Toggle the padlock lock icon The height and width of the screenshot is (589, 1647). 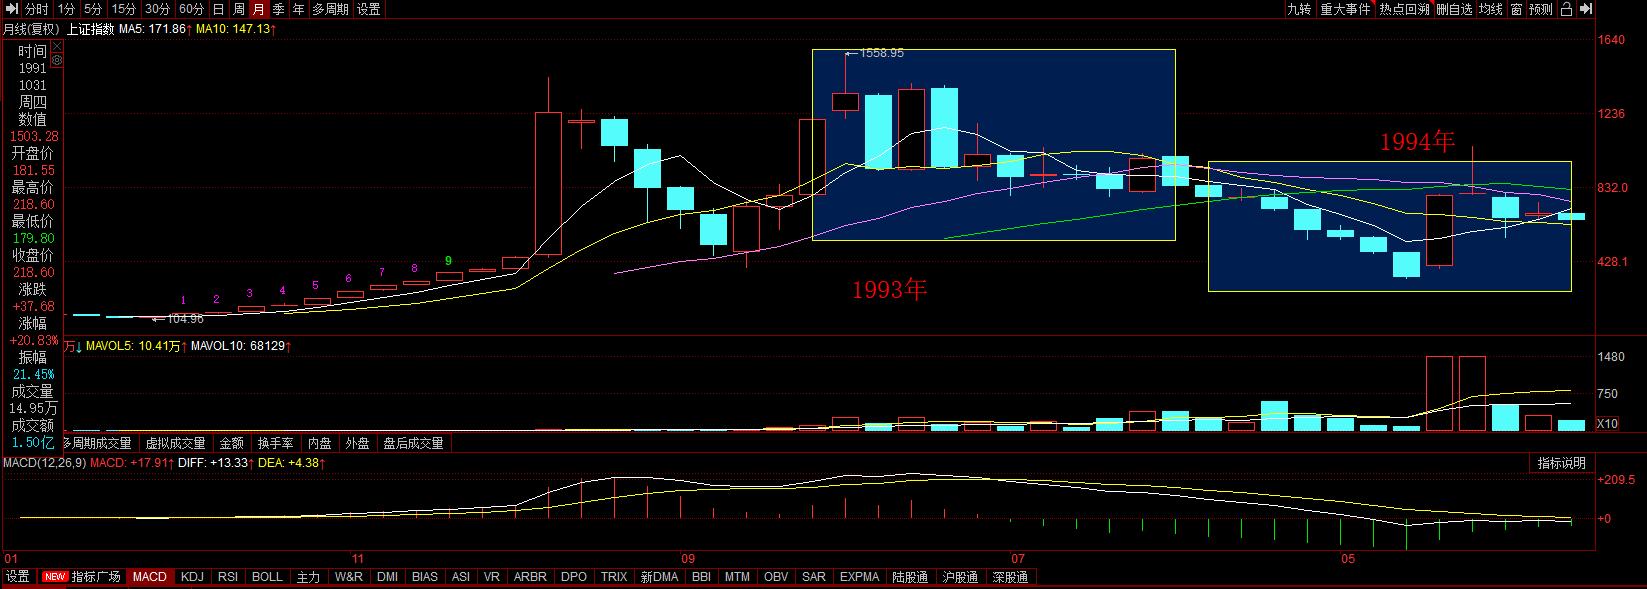pos(1566,9)
